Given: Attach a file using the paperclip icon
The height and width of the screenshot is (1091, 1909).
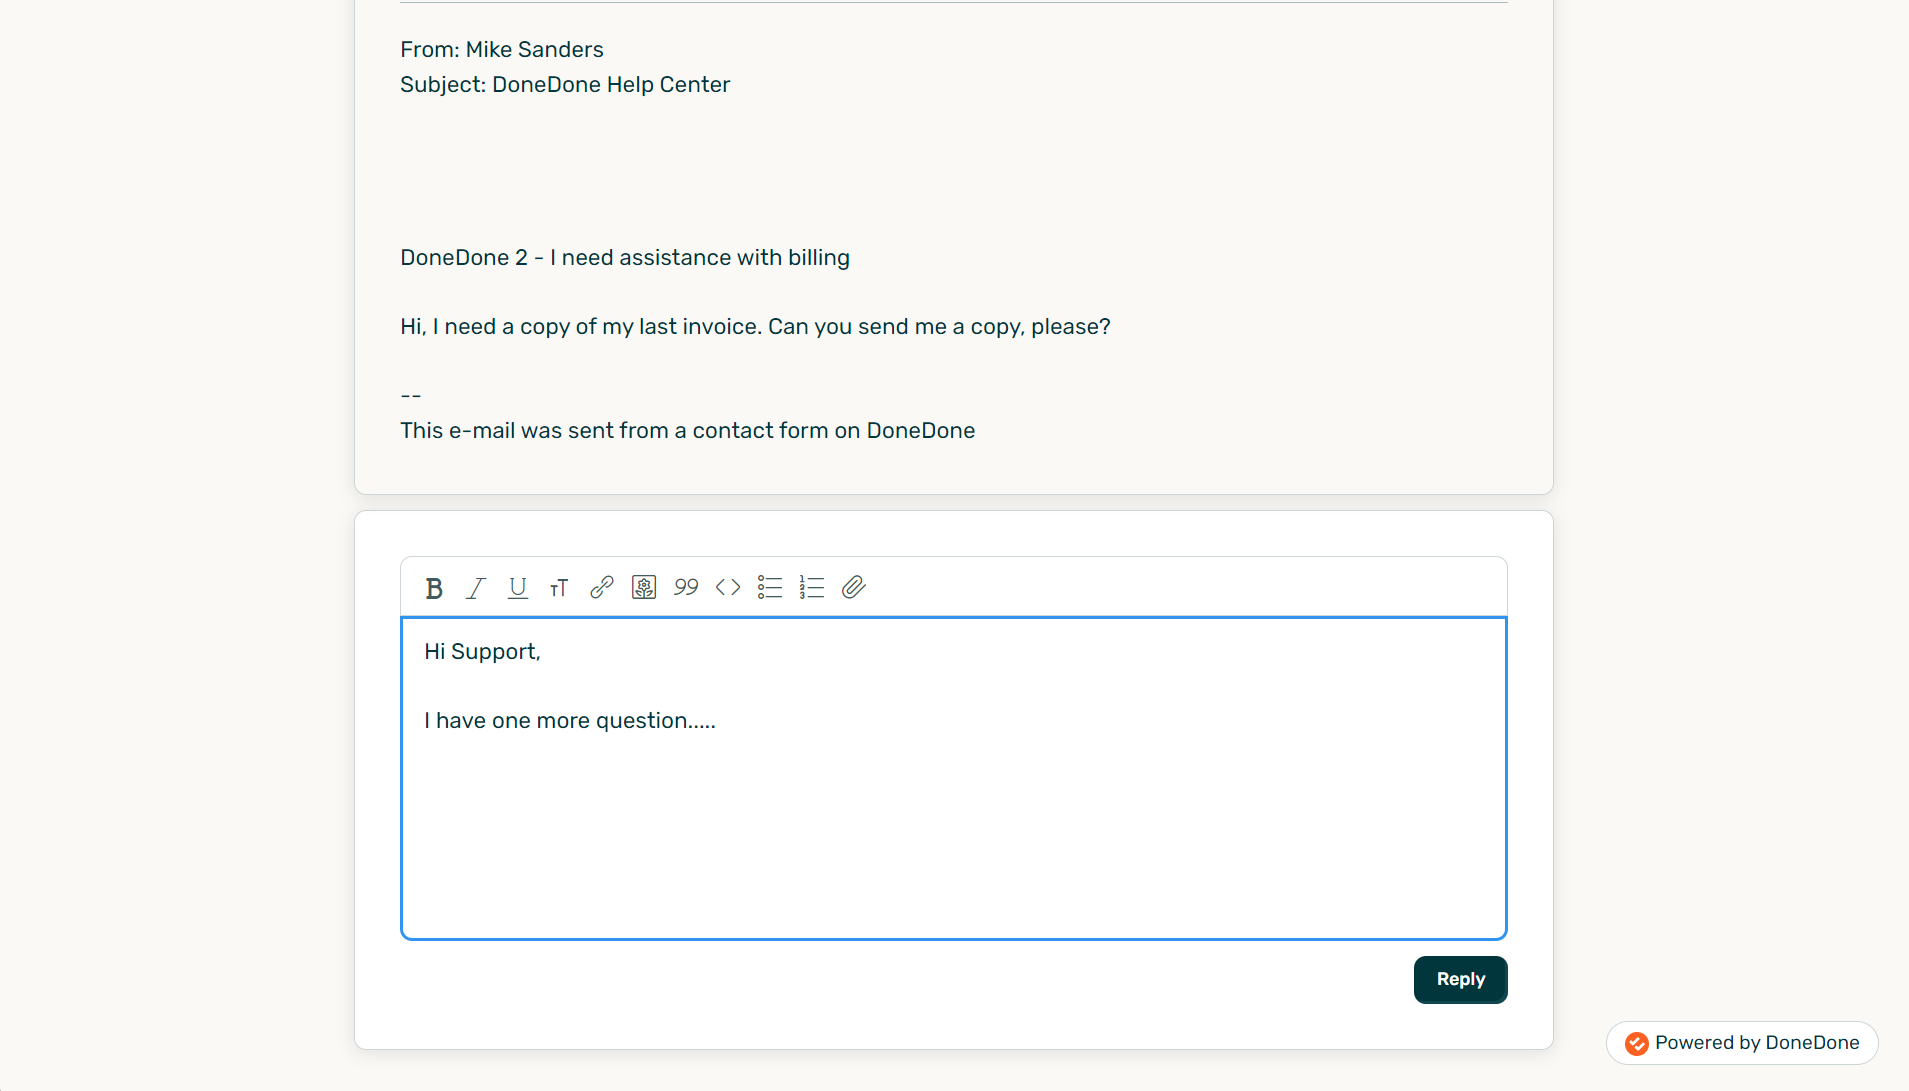Looking at the screenshot, I should click(854, 588).
